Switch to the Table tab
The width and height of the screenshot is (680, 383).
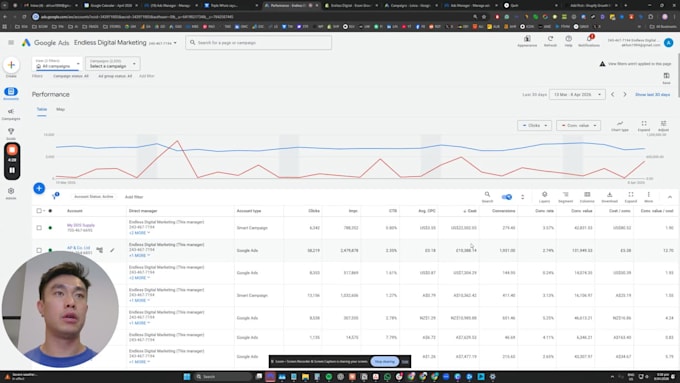tap(42, 109)
